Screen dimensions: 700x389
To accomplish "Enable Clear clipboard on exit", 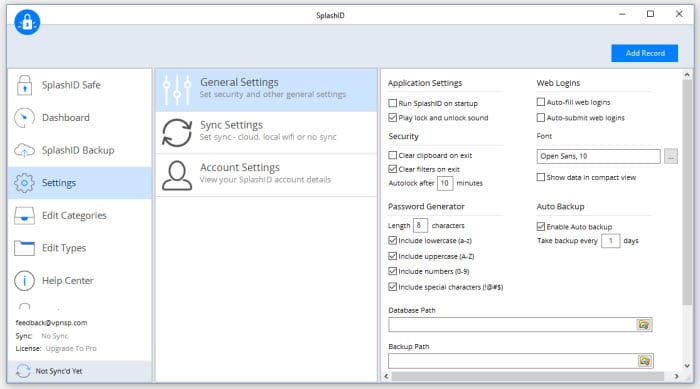I will tap(392, 155).
